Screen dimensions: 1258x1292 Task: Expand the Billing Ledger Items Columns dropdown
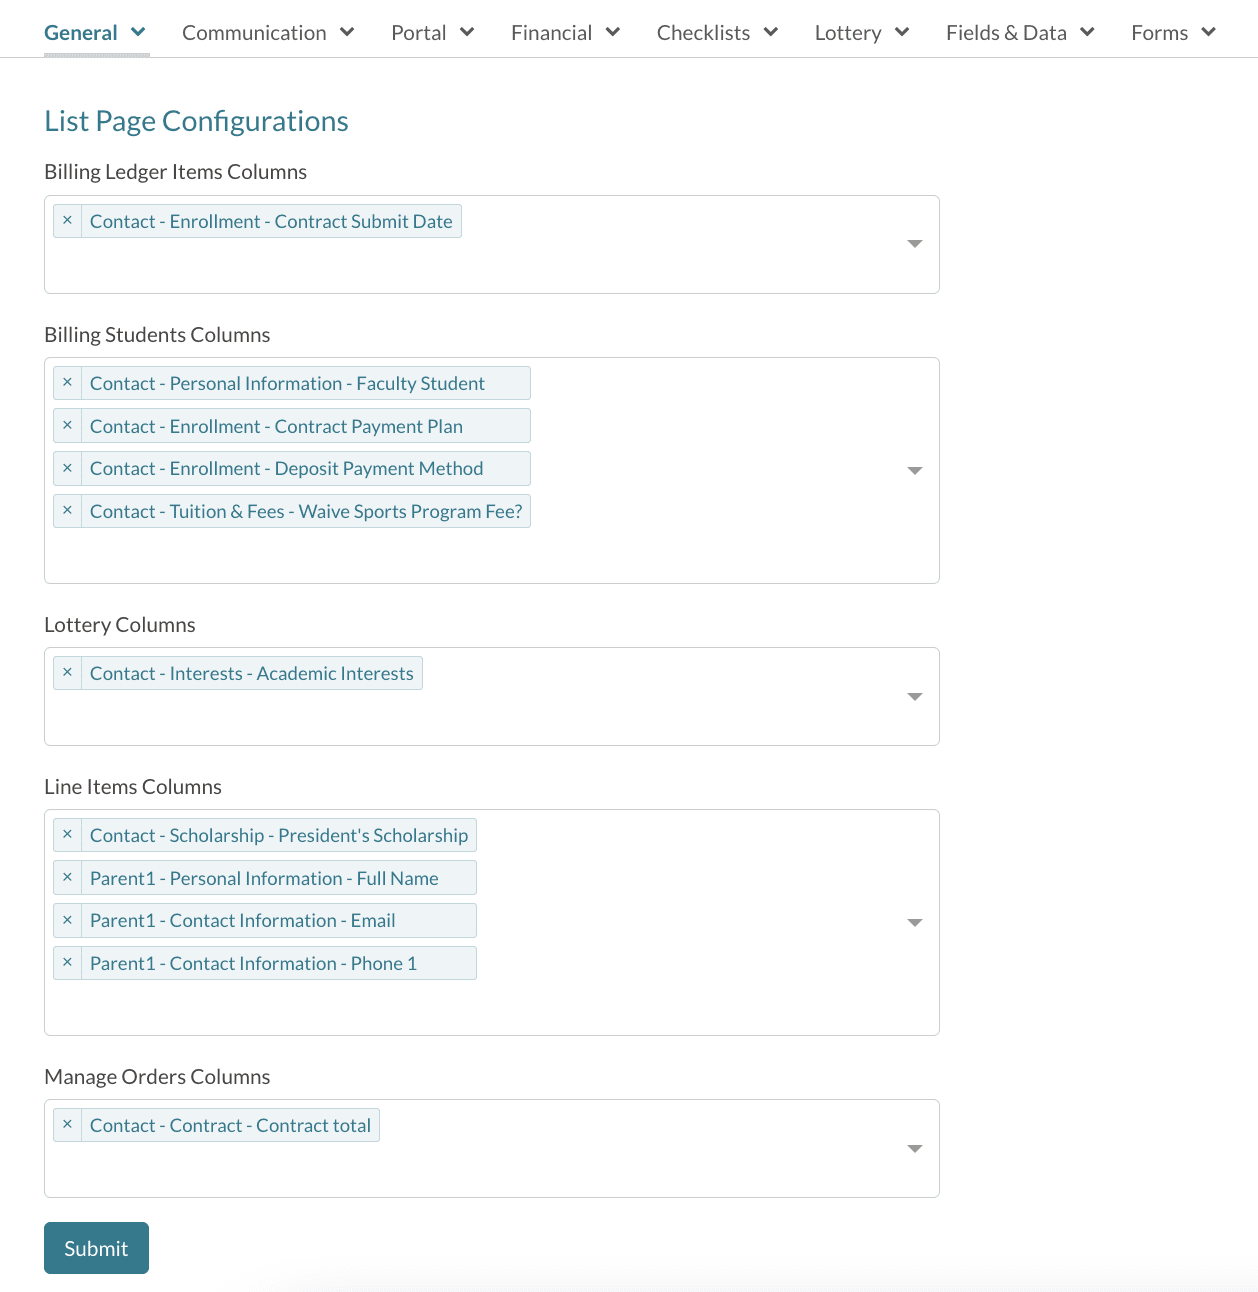pyautogui.click(x=914, y=244)
